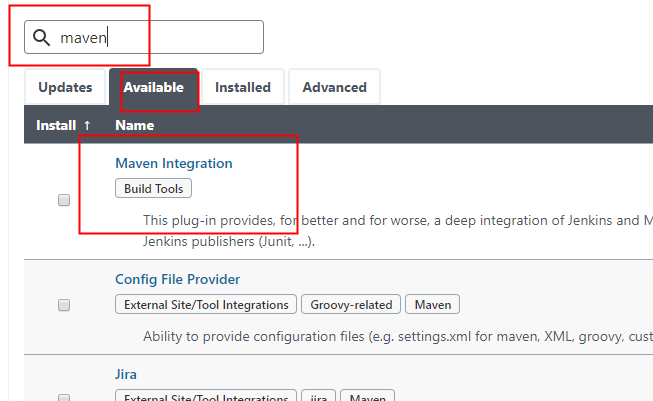
Task: Open the Maven Integration plugin link
Action: [174, 163]
